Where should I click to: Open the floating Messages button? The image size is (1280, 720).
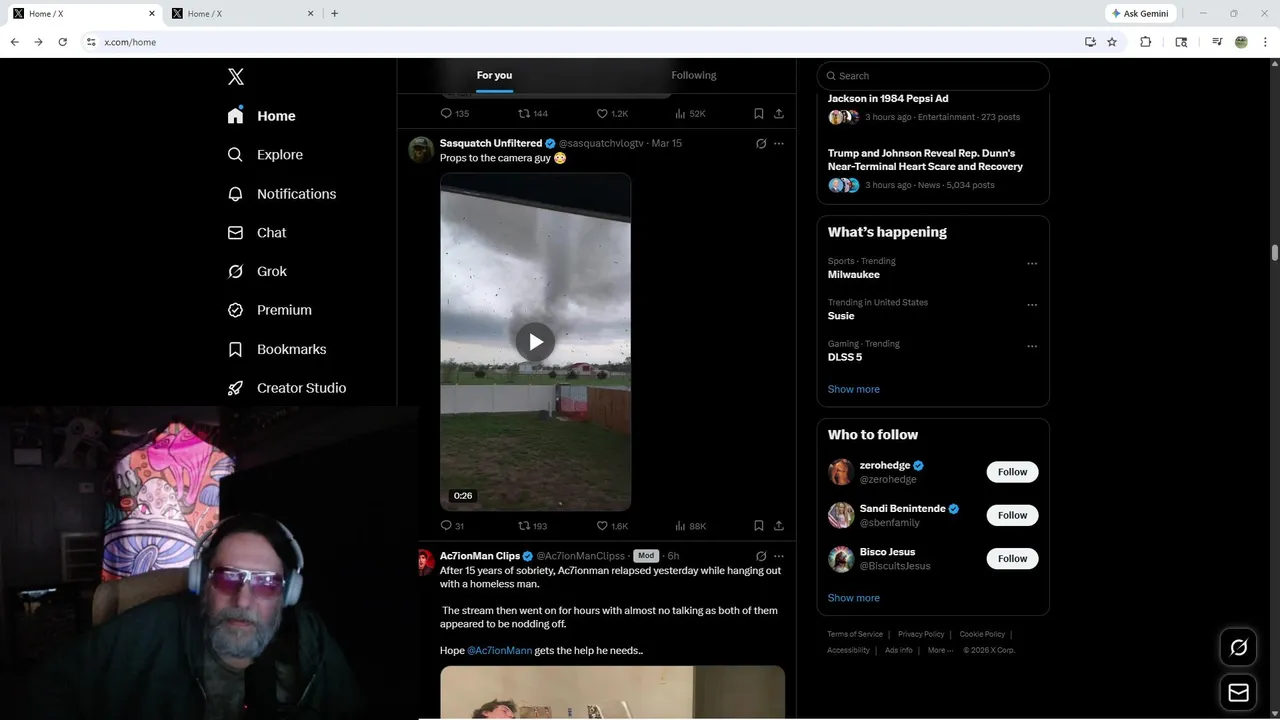1239,692
